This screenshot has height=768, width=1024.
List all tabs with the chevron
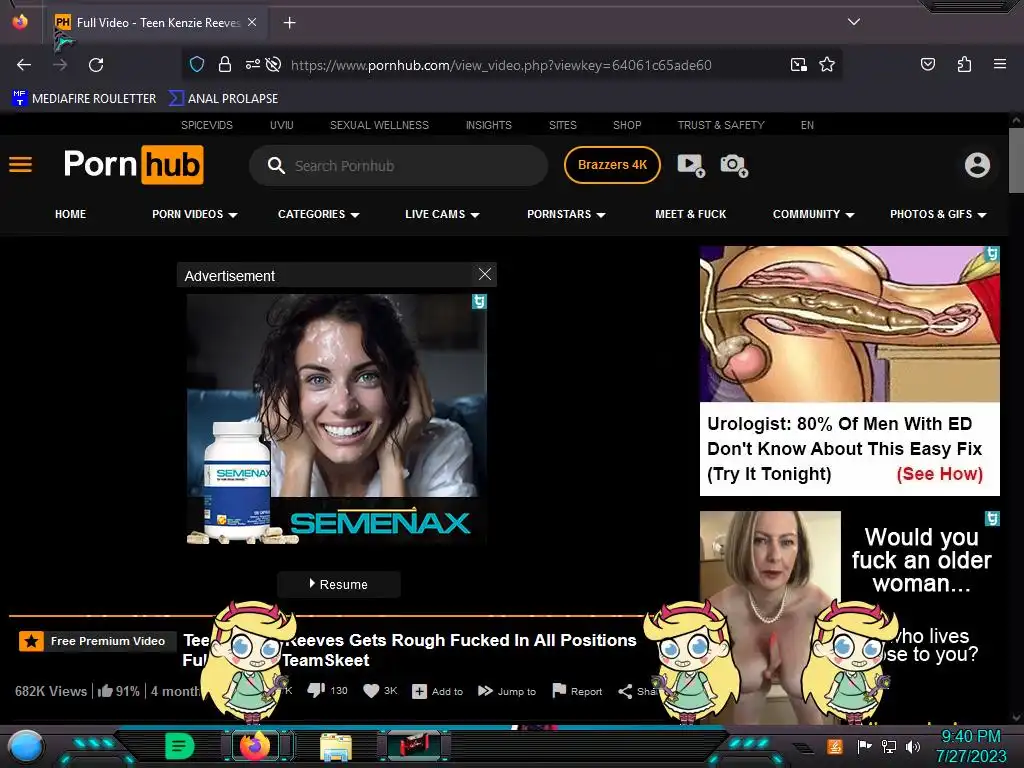click(x=854, y=22)
